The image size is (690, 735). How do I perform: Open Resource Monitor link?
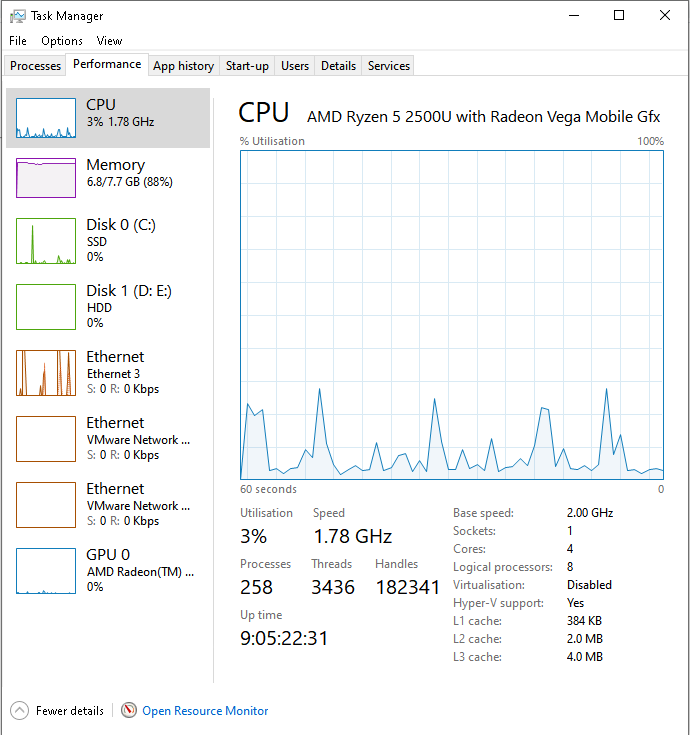point(205,711)
